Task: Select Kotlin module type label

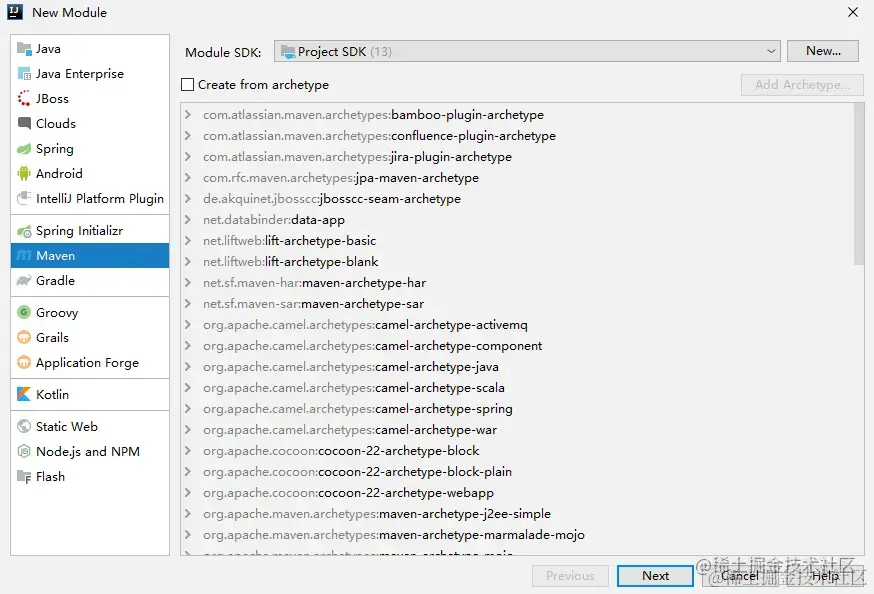Action: [52, 395]
